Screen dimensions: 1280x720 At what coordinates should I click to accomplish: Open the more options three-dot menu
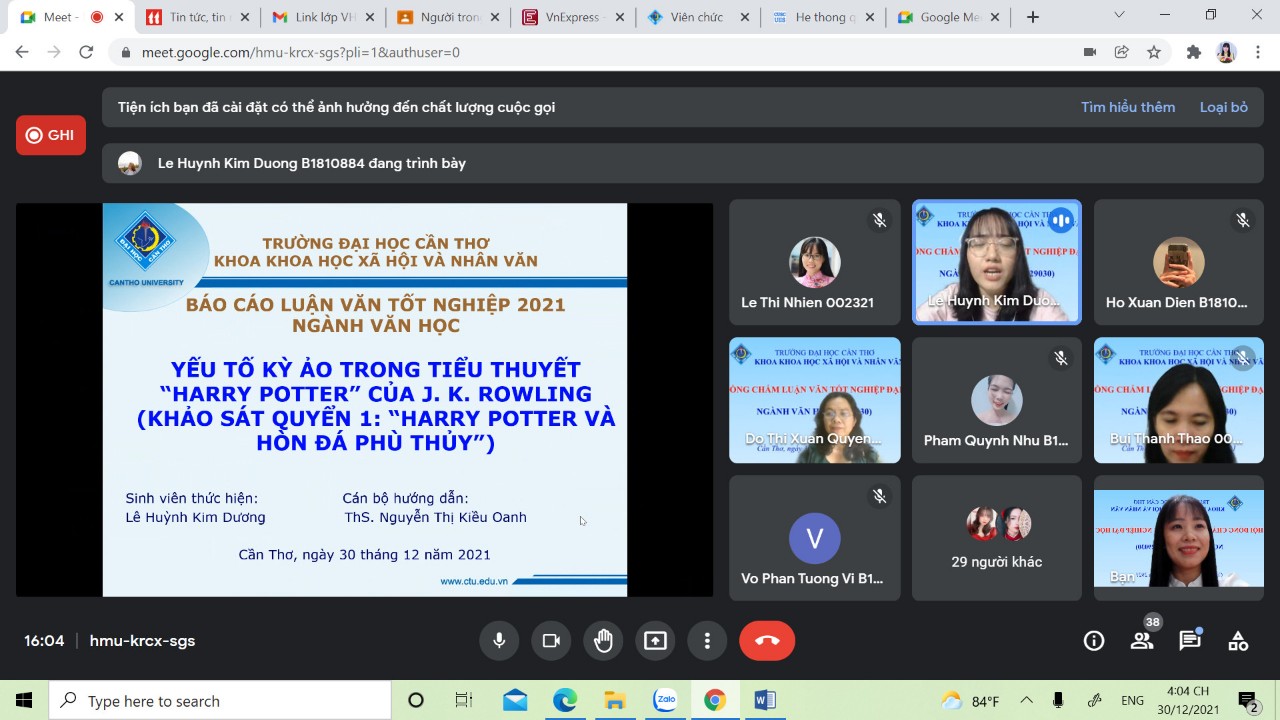pyautogui.click(x=707, y=641)
